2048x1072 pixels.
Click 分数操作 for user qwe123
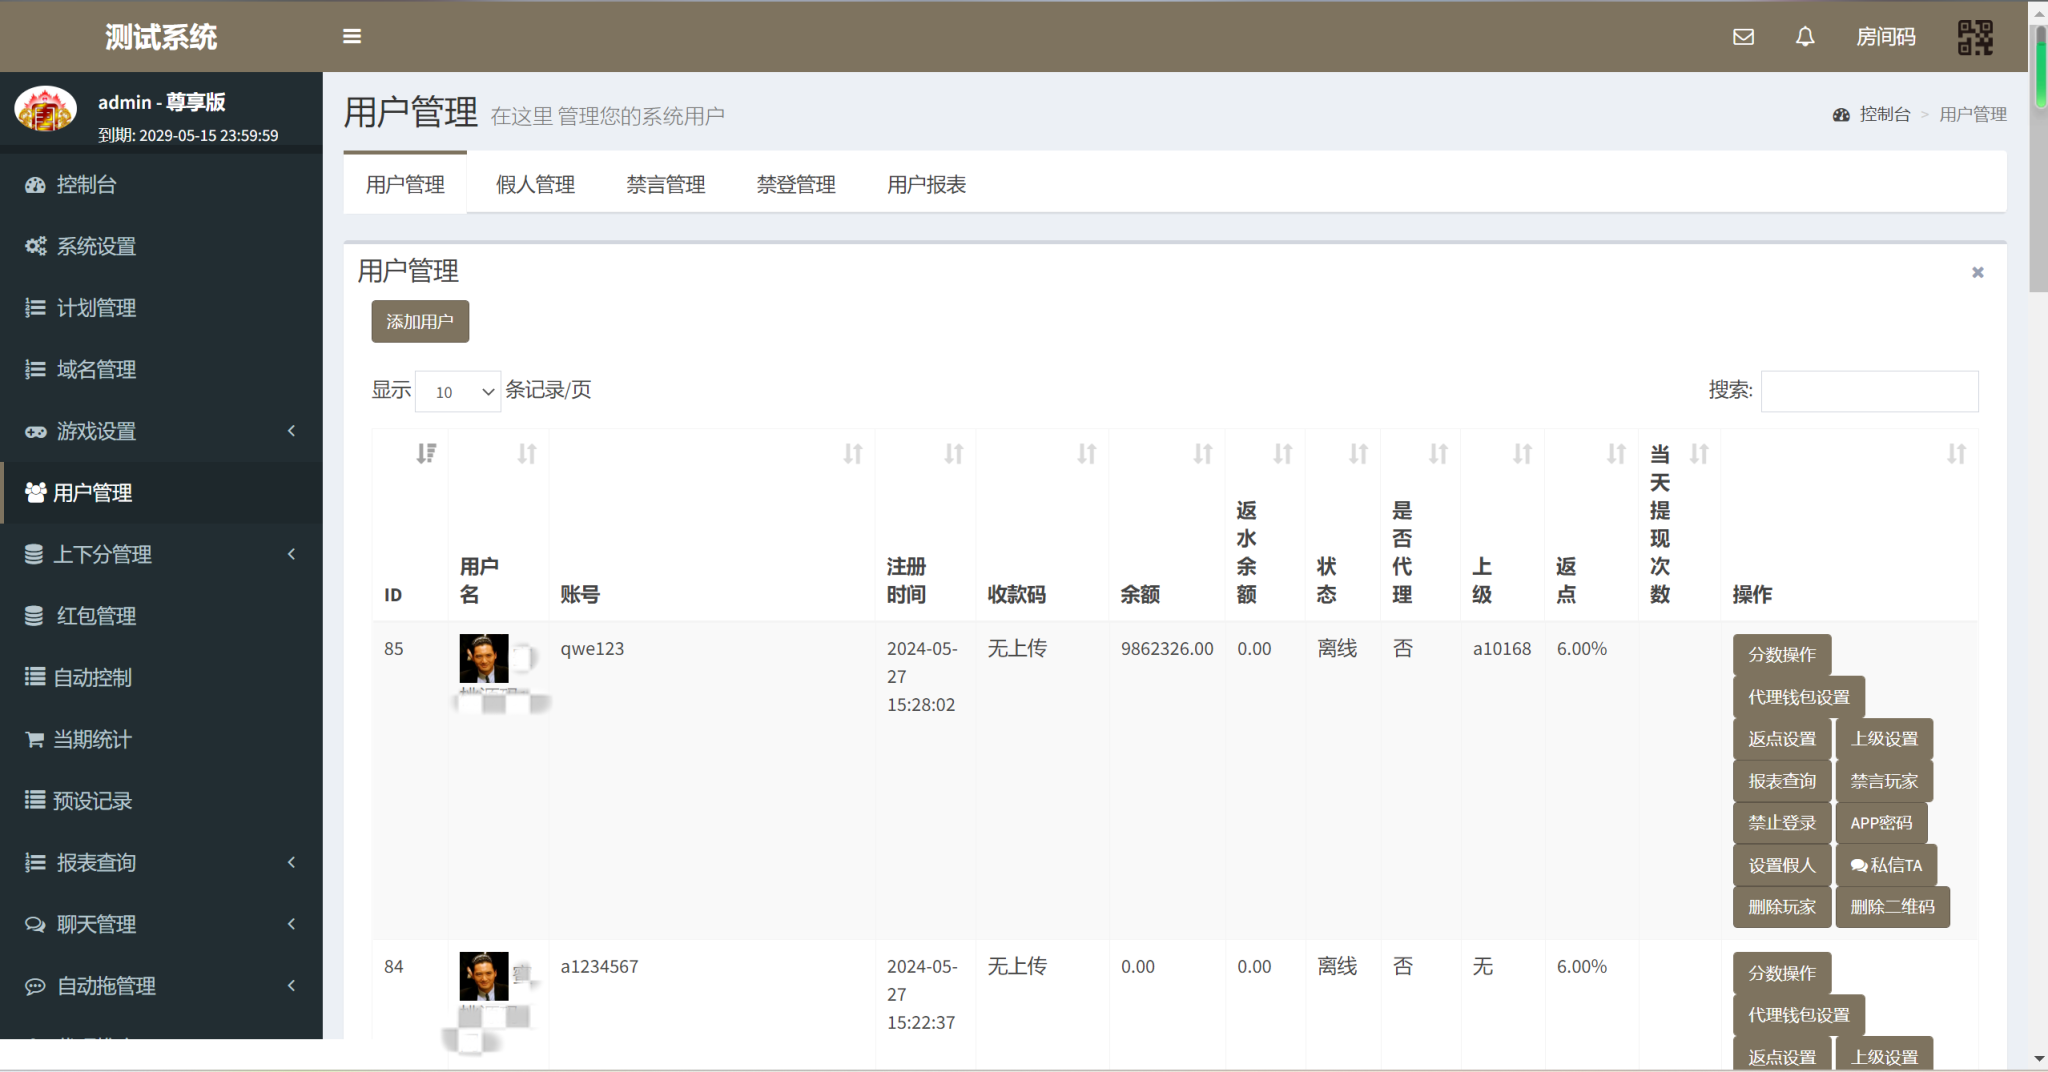[x=1781, y=655]
